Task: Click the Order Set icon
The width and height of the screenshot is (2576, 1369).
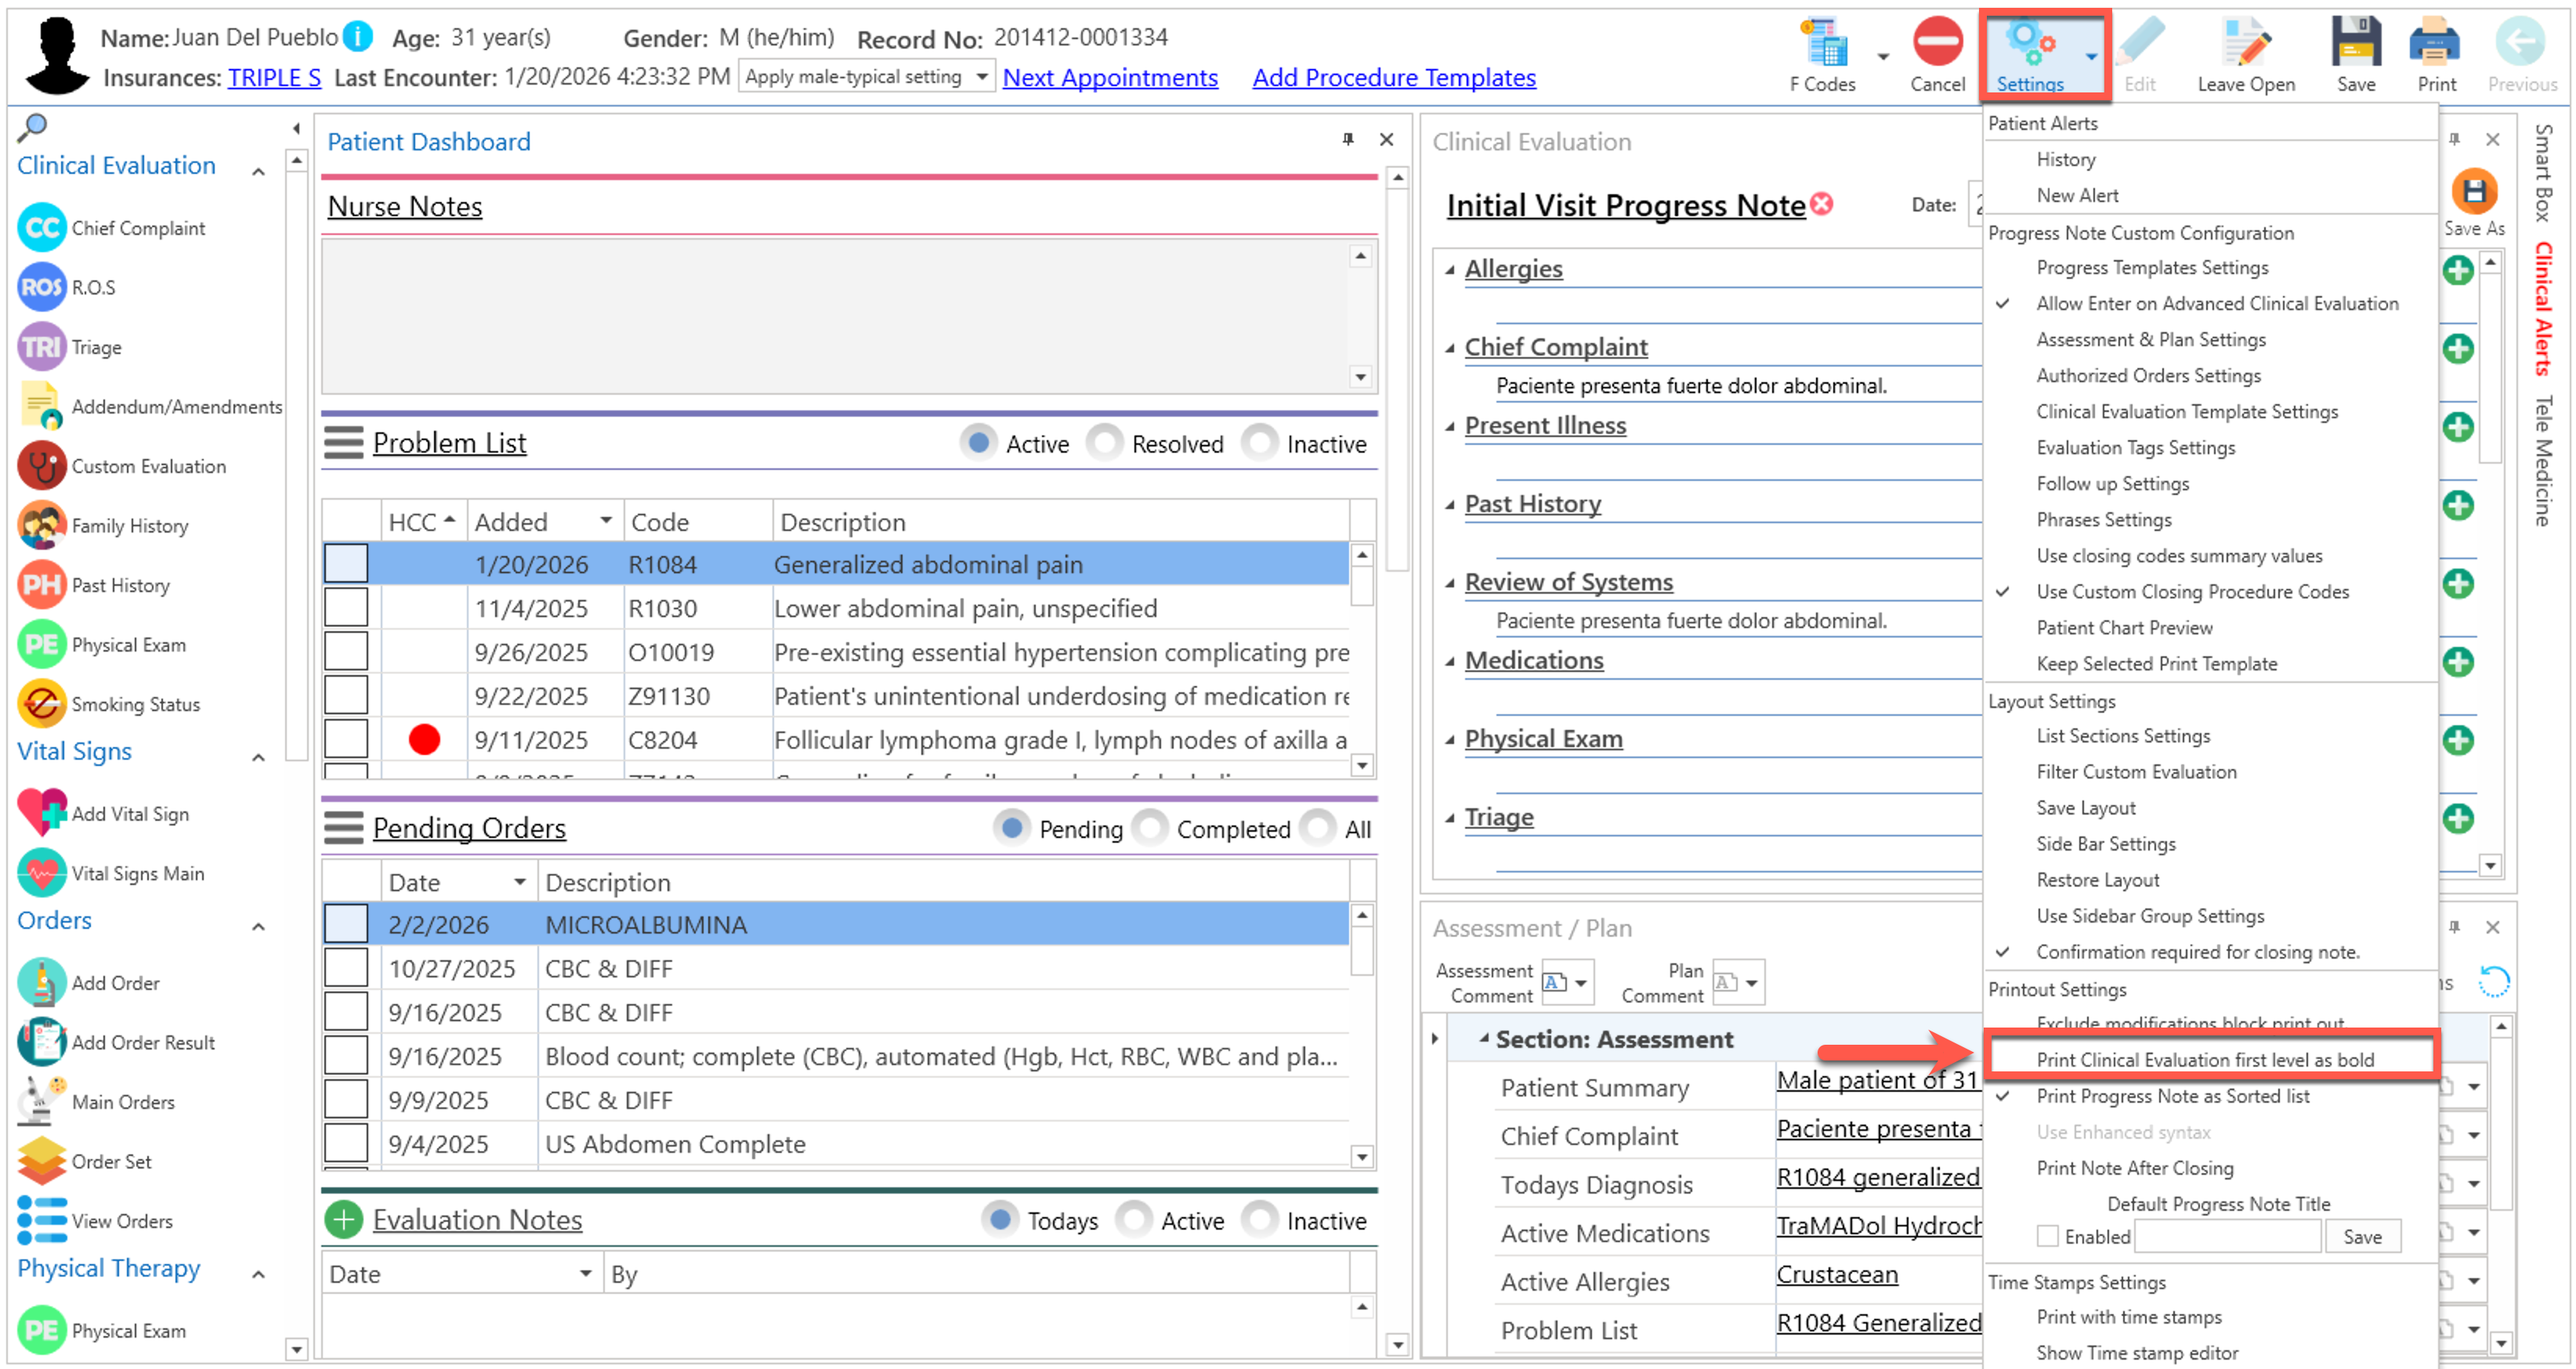Action: pyautogui.click(x=41, y=1161)
